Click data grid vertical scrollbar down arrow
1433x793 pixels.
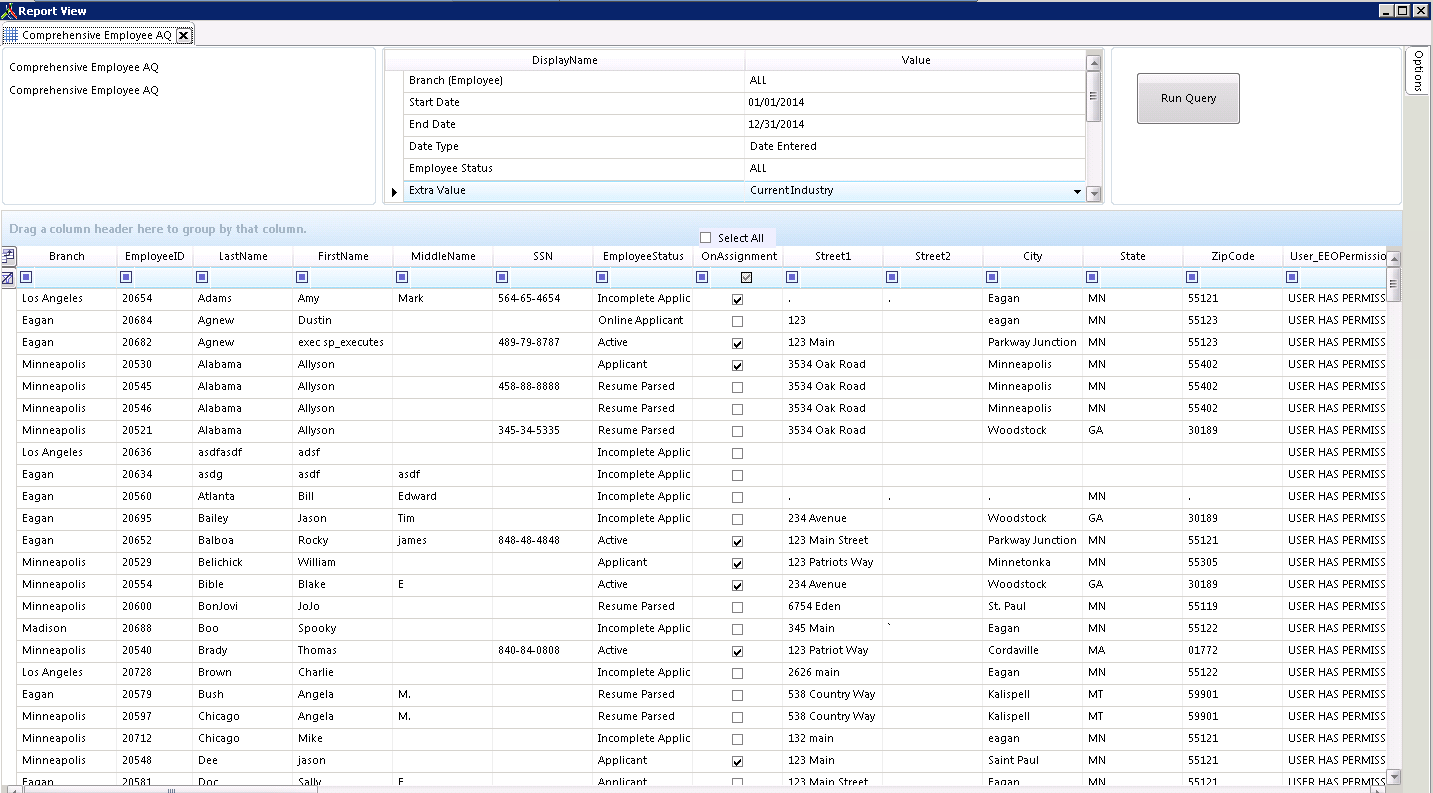pyautogui.click(x=1394, y=777)
